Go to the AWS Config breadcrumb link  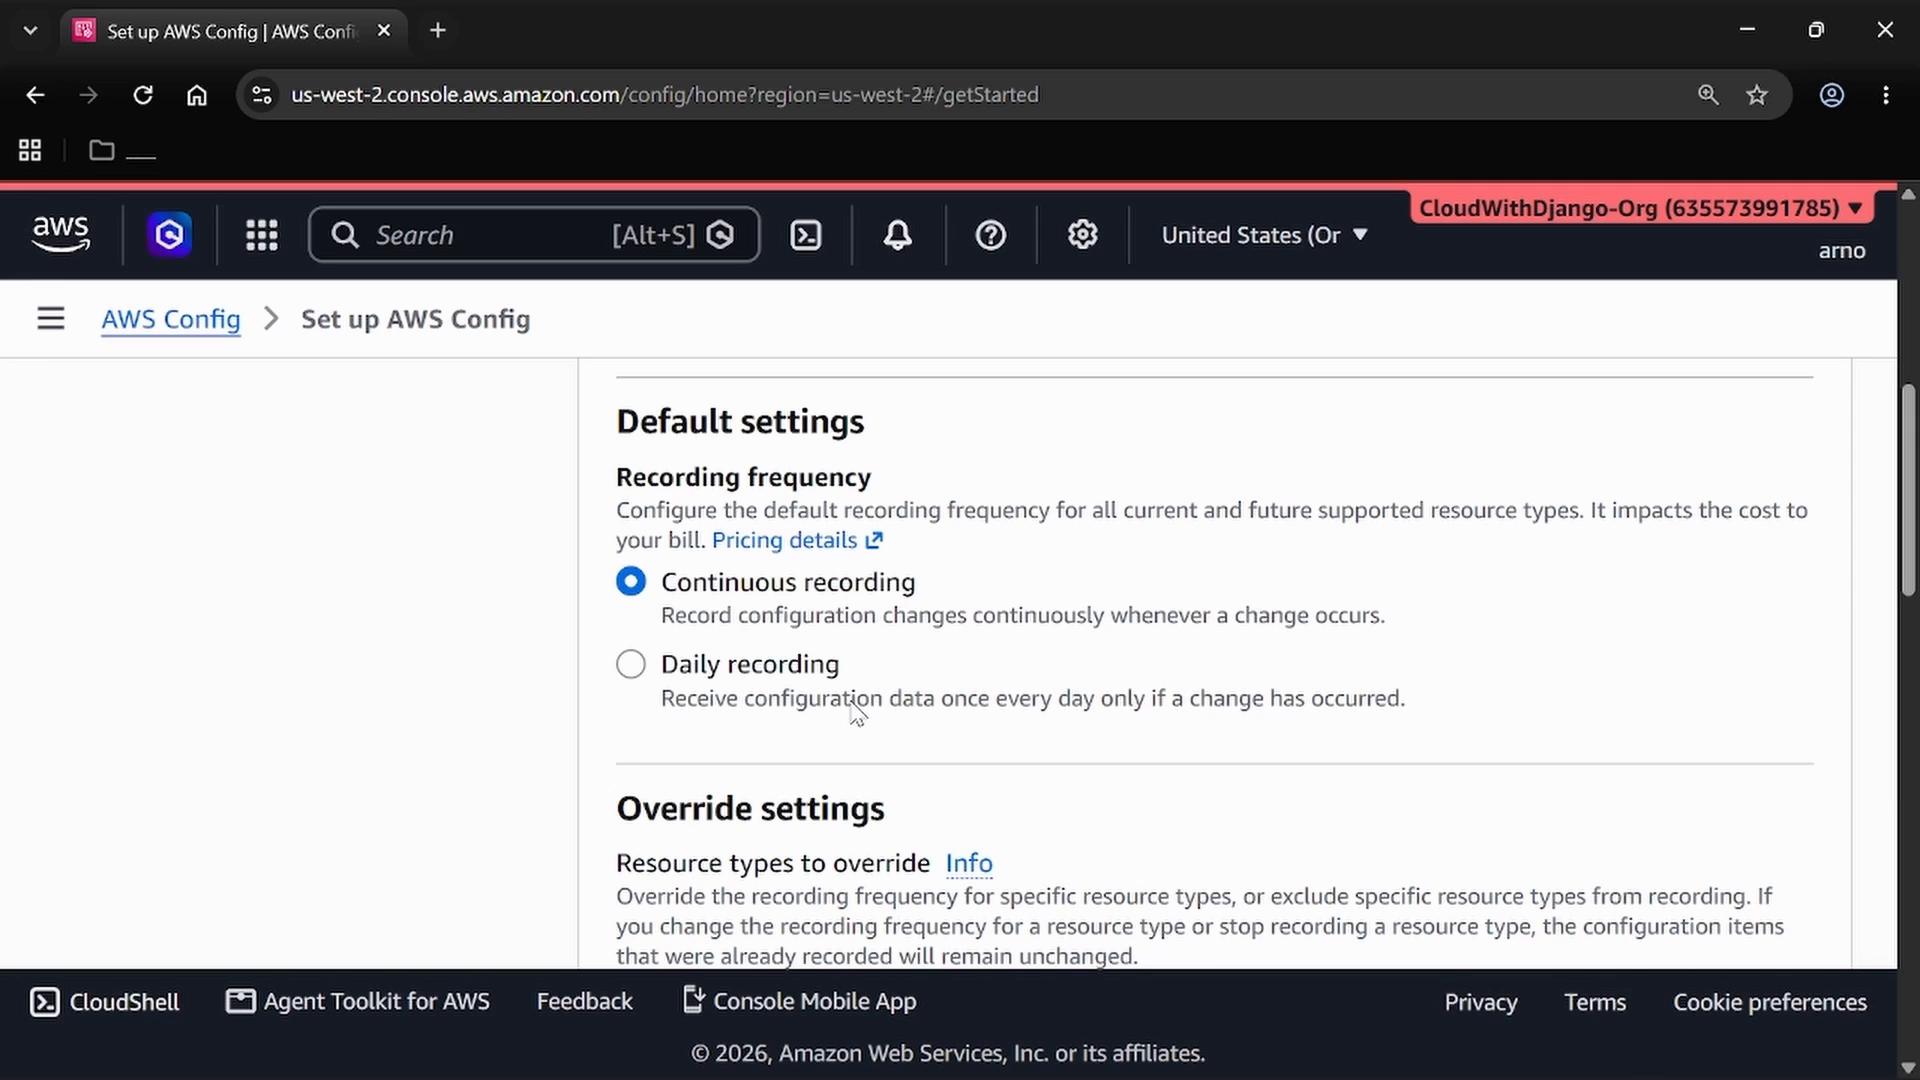tap(171, 319)
